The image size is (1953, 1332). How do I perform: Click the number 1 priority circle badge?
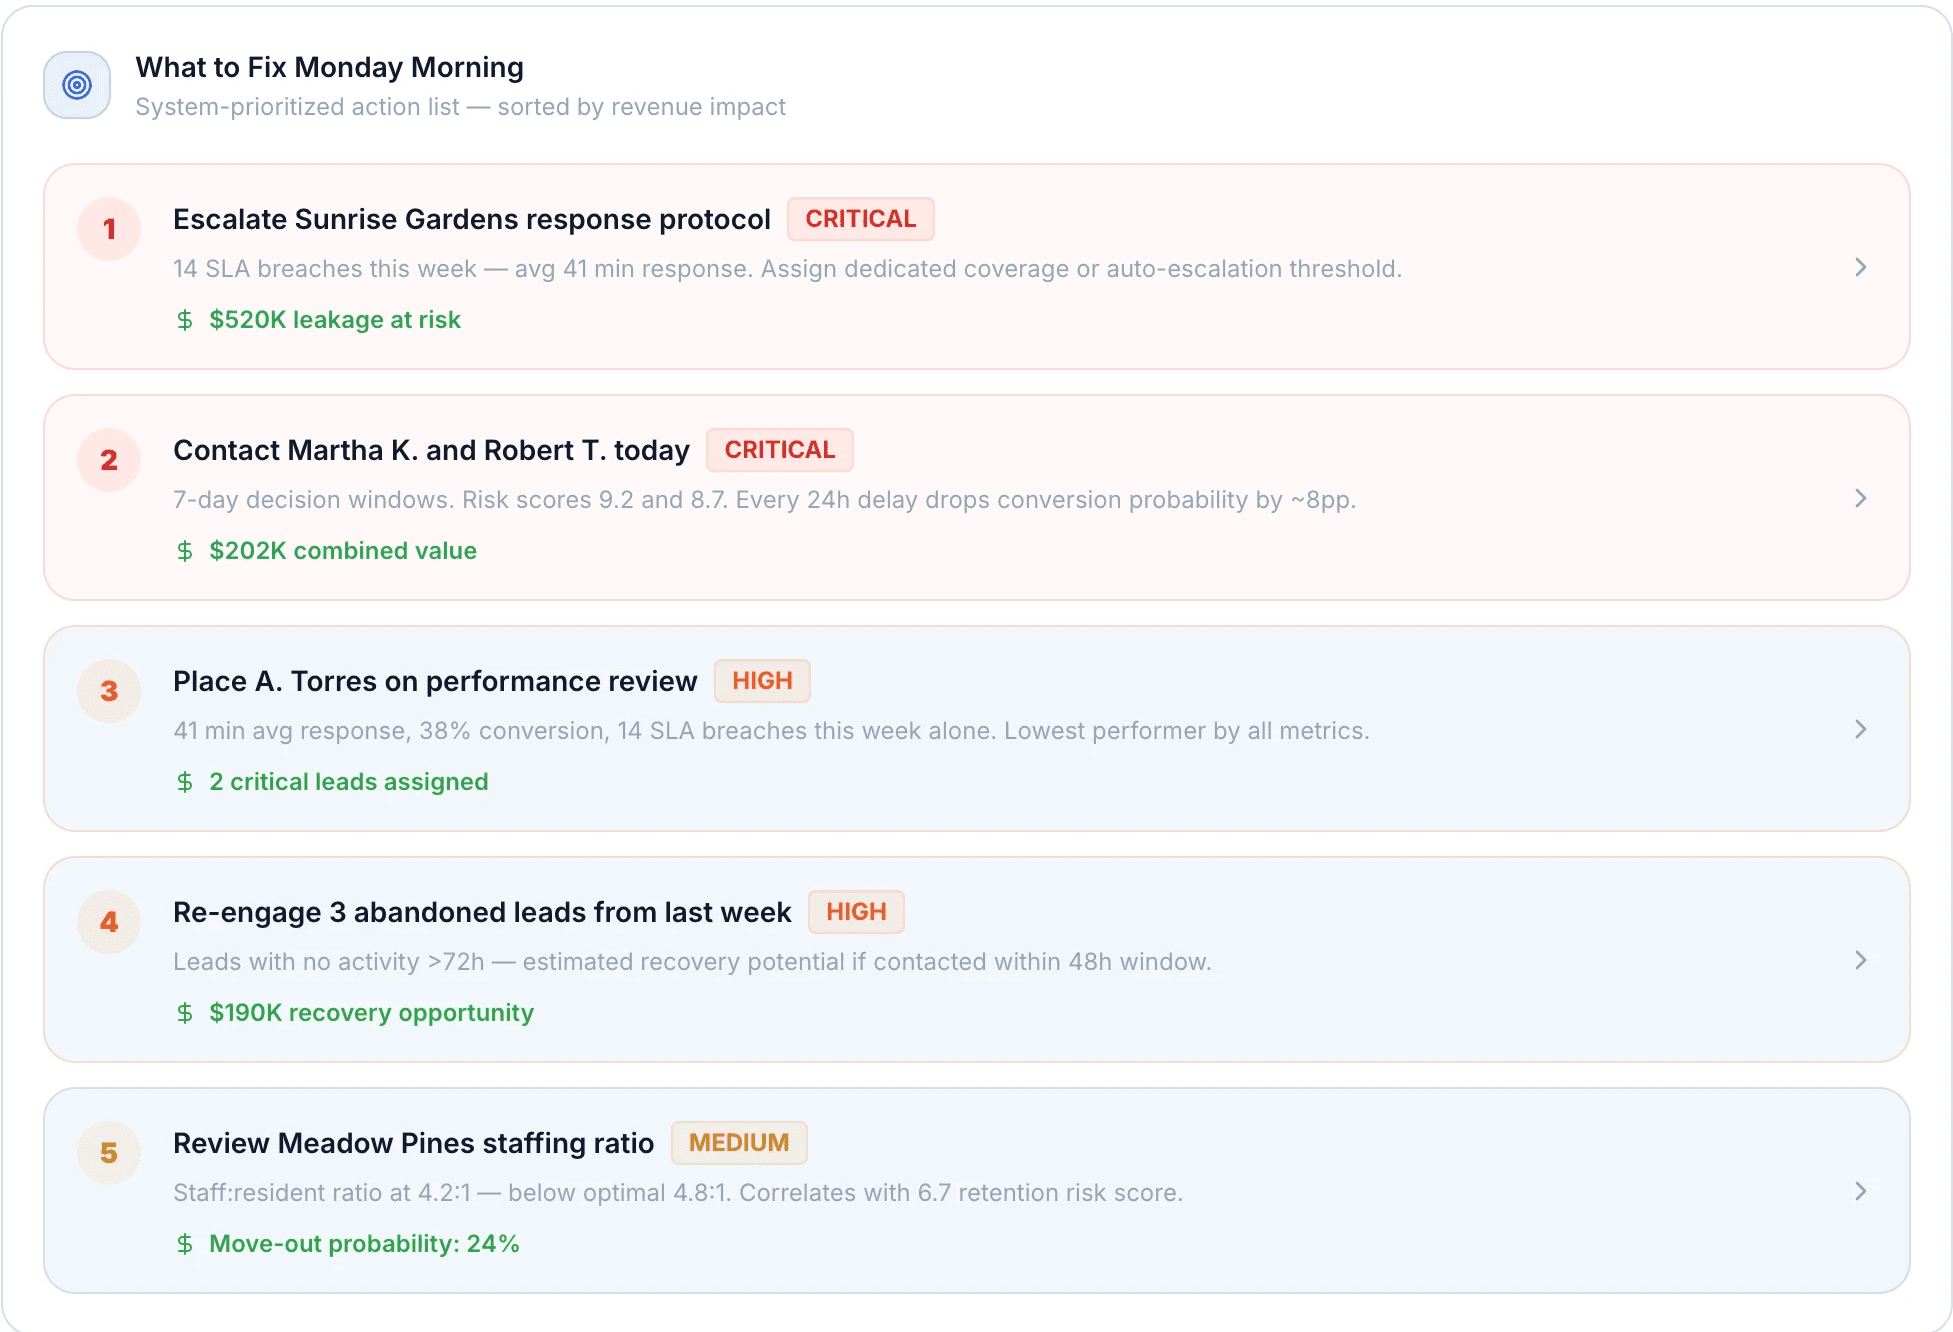[x=109, y=229]
